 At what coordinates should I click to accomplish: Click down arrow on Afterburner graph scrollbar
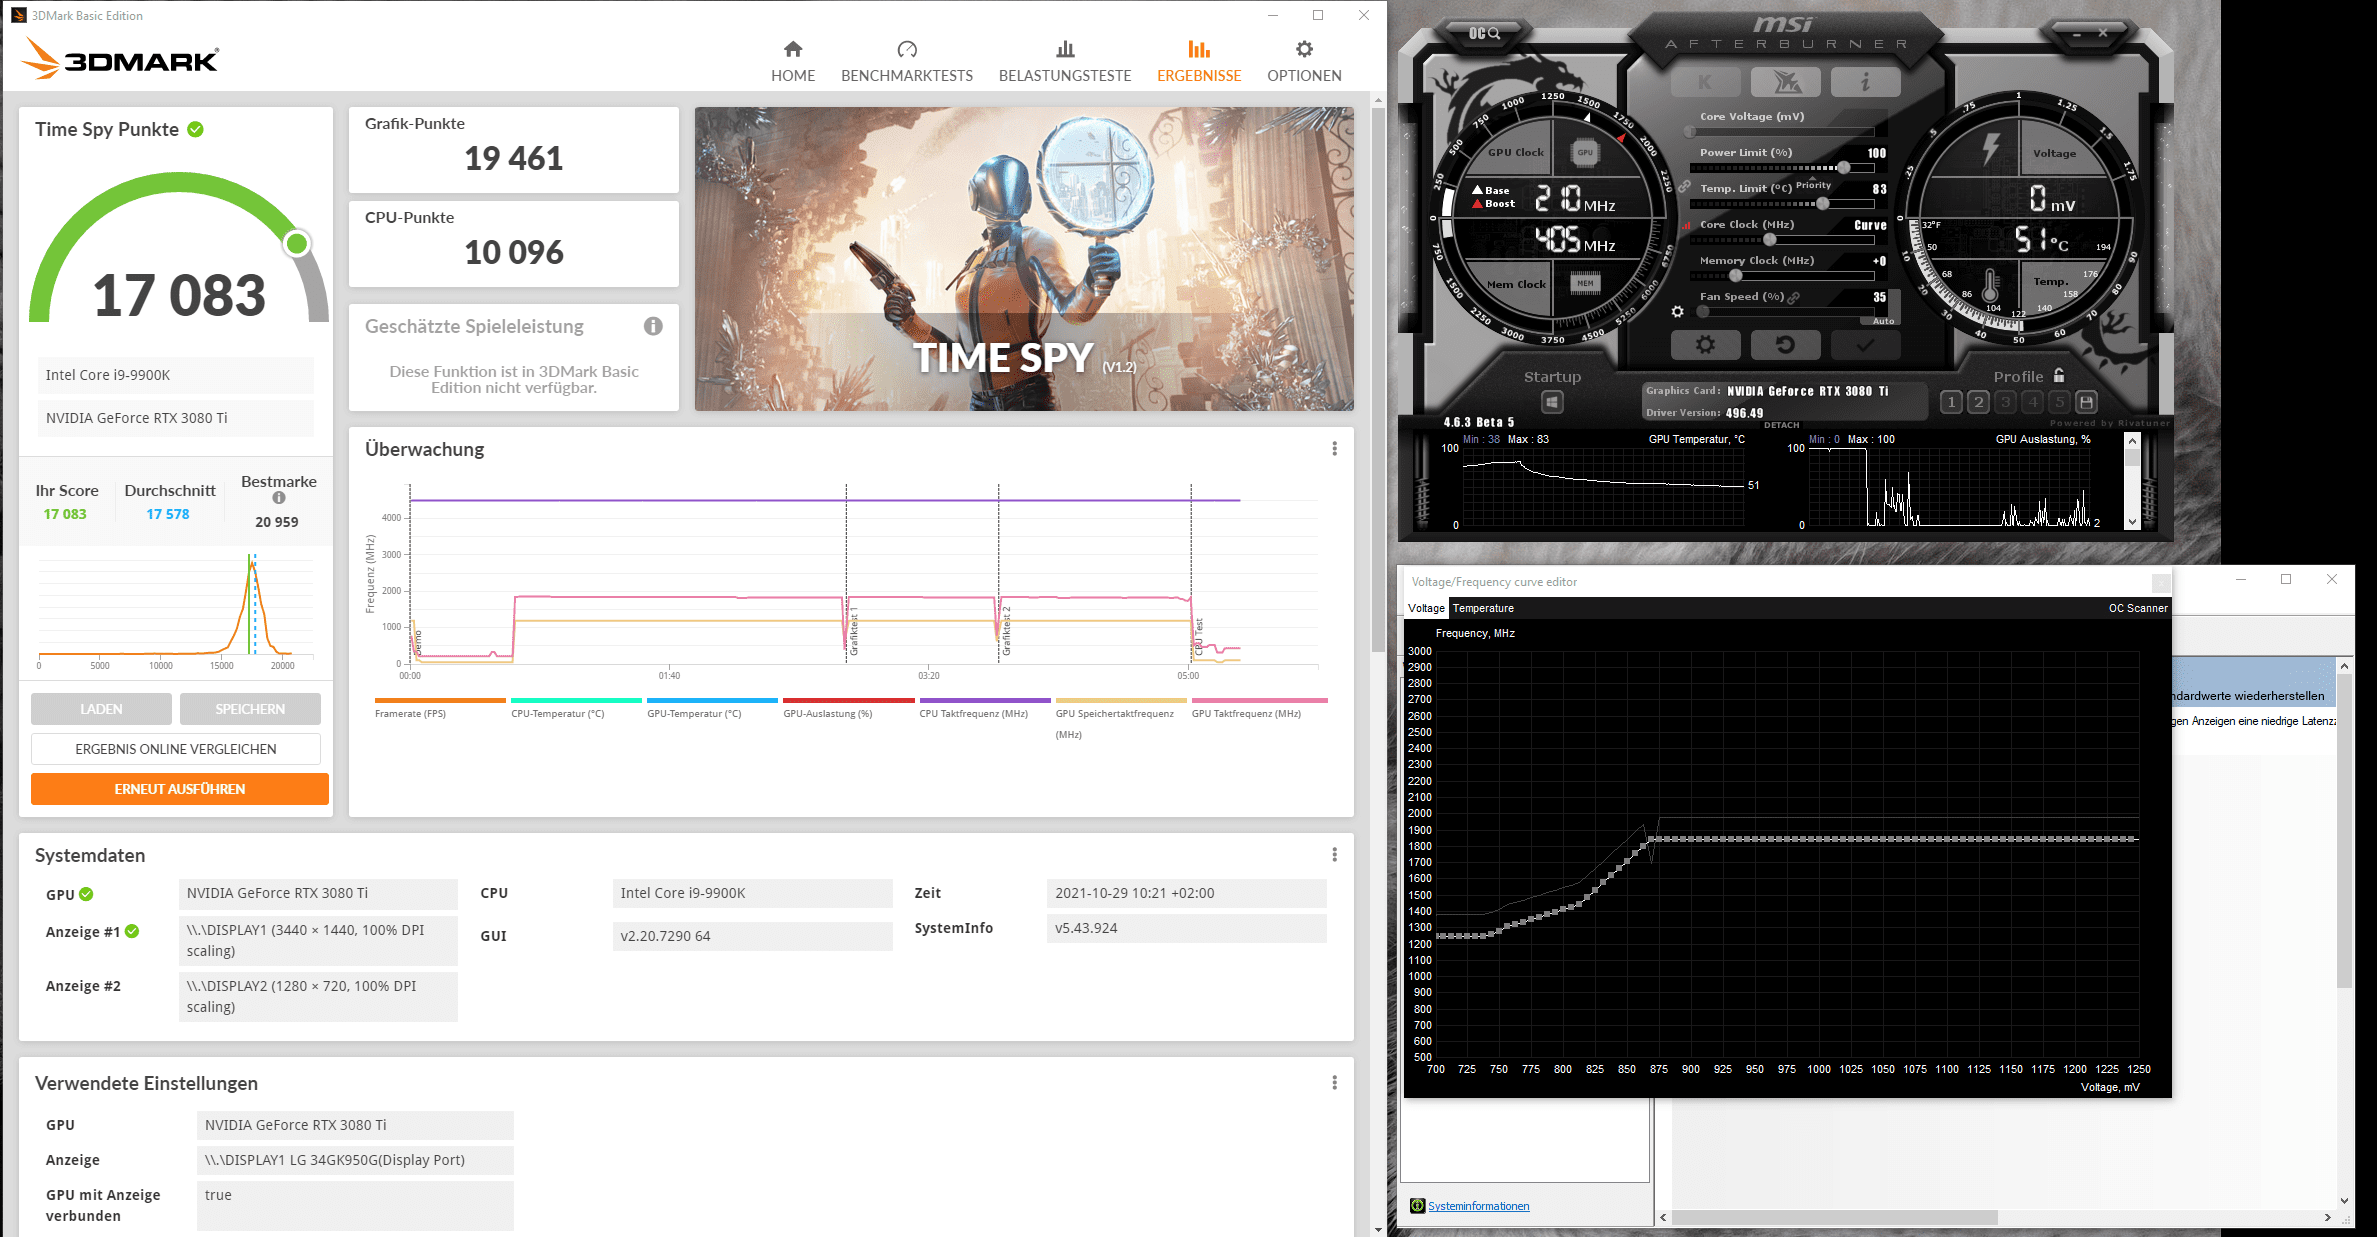coord(2132,521)
